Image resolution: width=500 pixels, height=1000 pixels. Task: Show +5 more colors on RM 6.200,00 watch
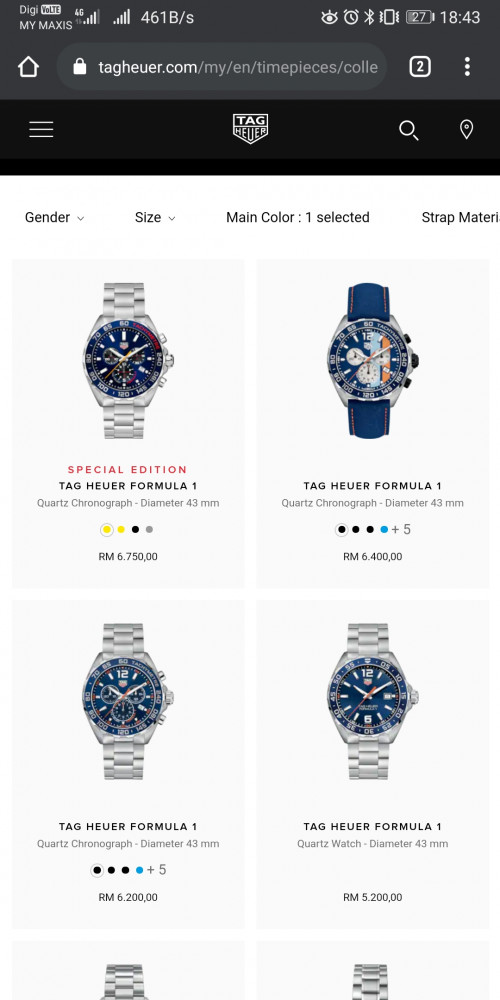tap(156, 870)
